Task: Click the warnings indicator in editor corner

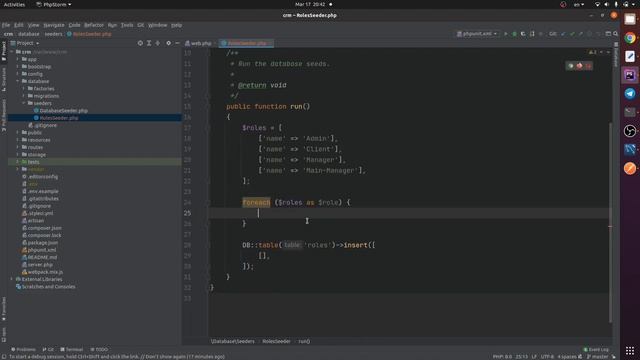Action: 593,52
